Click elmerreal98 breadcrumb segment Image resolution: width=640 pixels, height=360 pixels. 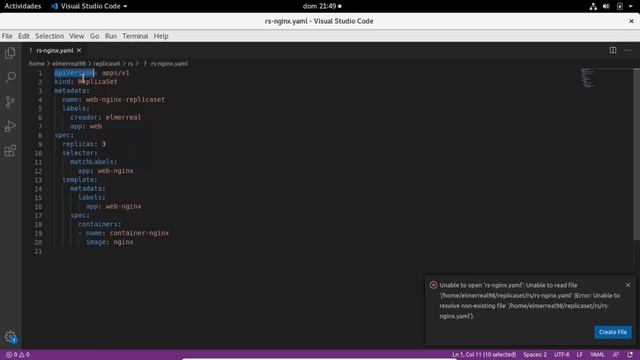pos(69,64)
